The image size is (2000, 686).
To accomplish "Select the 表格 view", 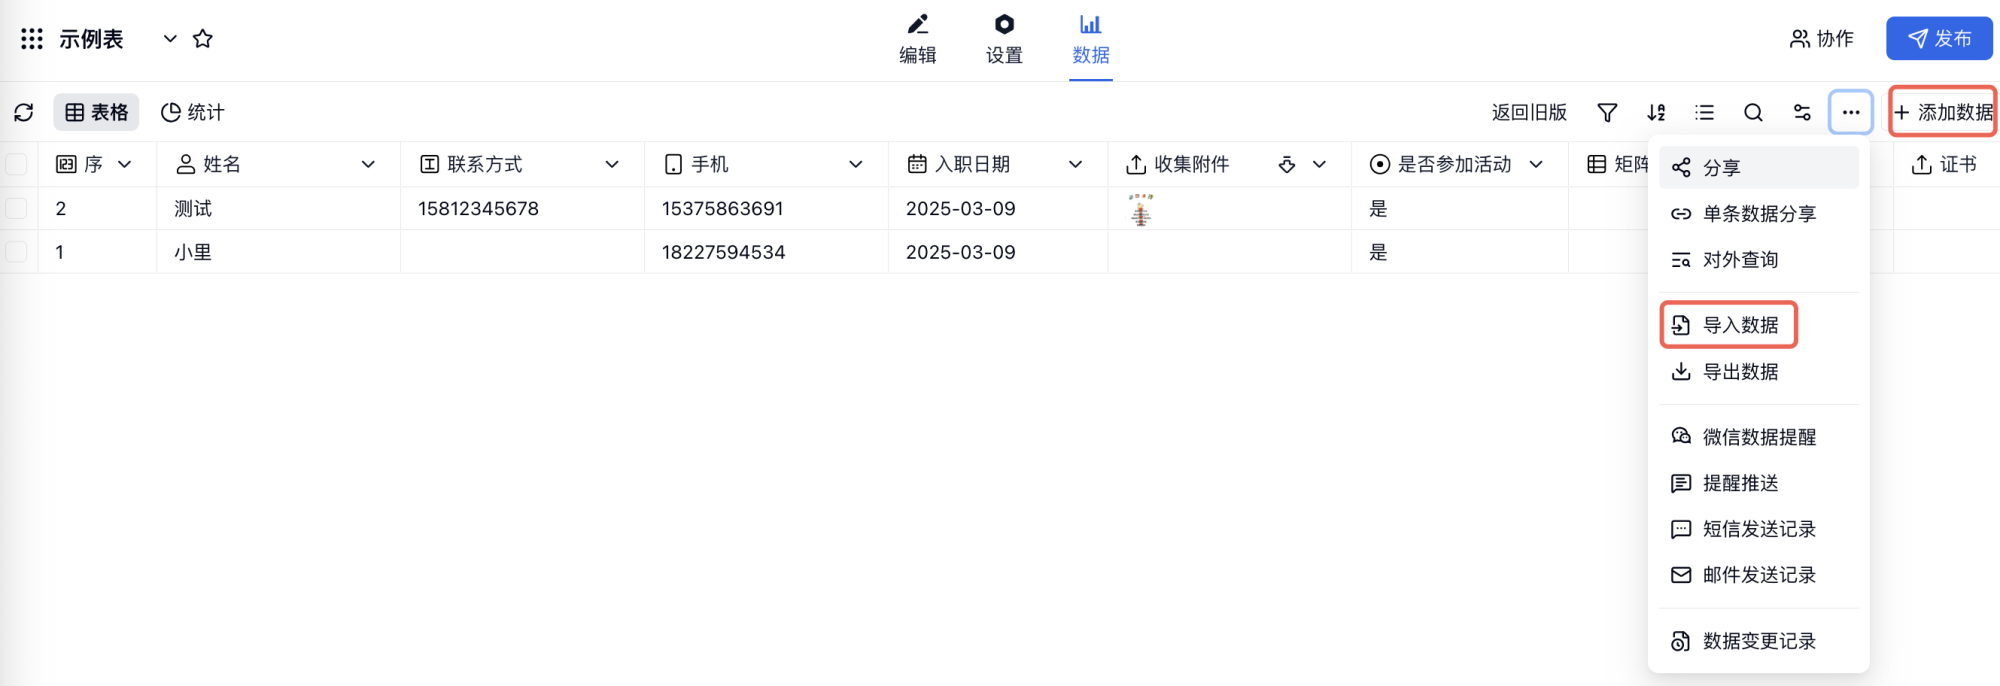I will [96, 112].
